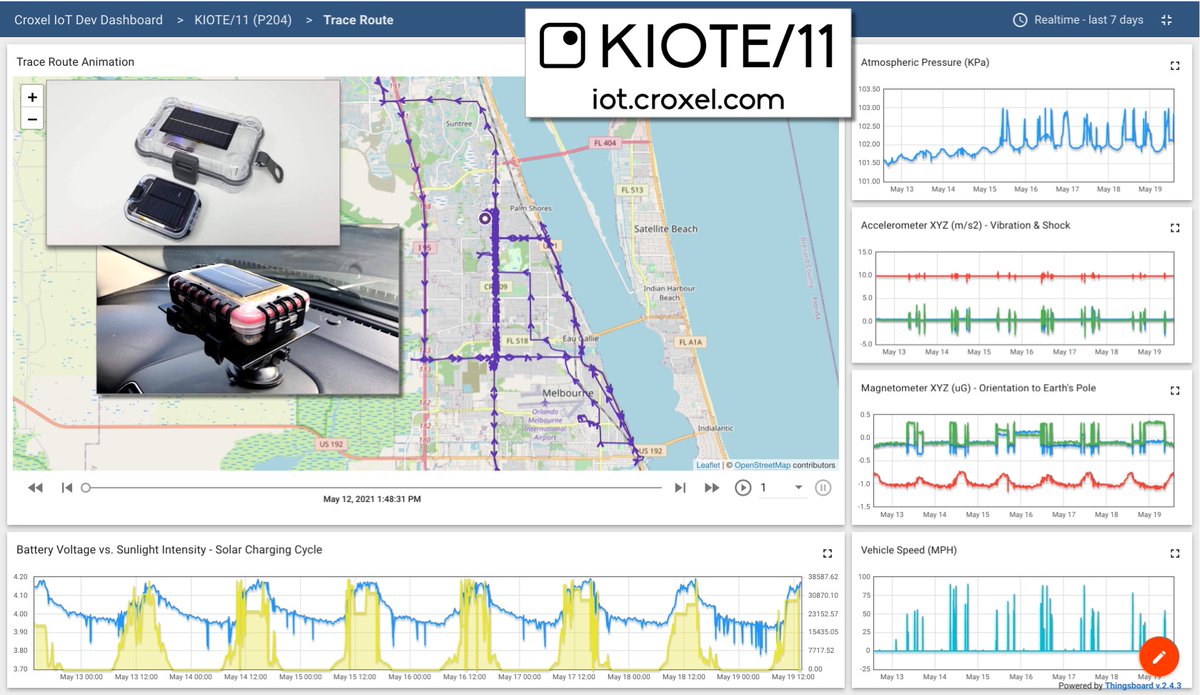Viewport: 1200px width, 695px height.
Task: Play the trace route animation
Action: coord(743,488)
